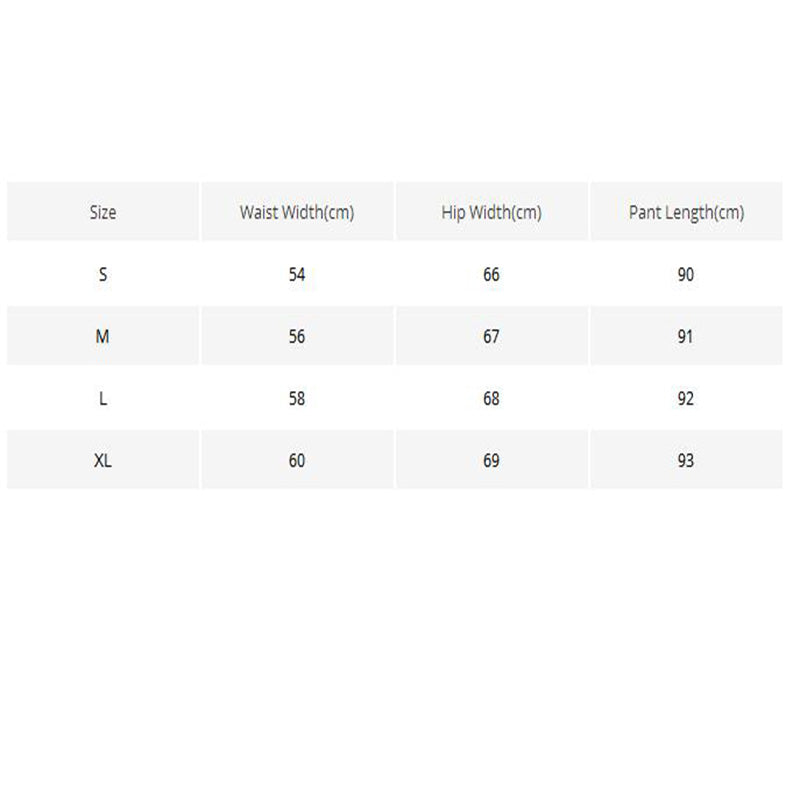This screenshot has height=800, width=800.
Task: Select waist width value 56
Action: tap(297, 337)
